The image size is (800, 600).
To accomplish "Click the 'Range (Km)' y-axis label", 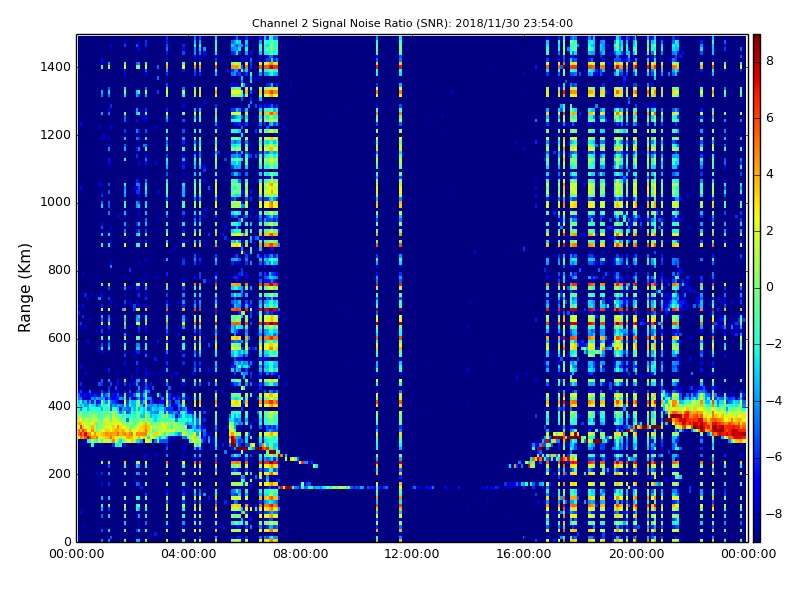I will (x=24, y=288).
